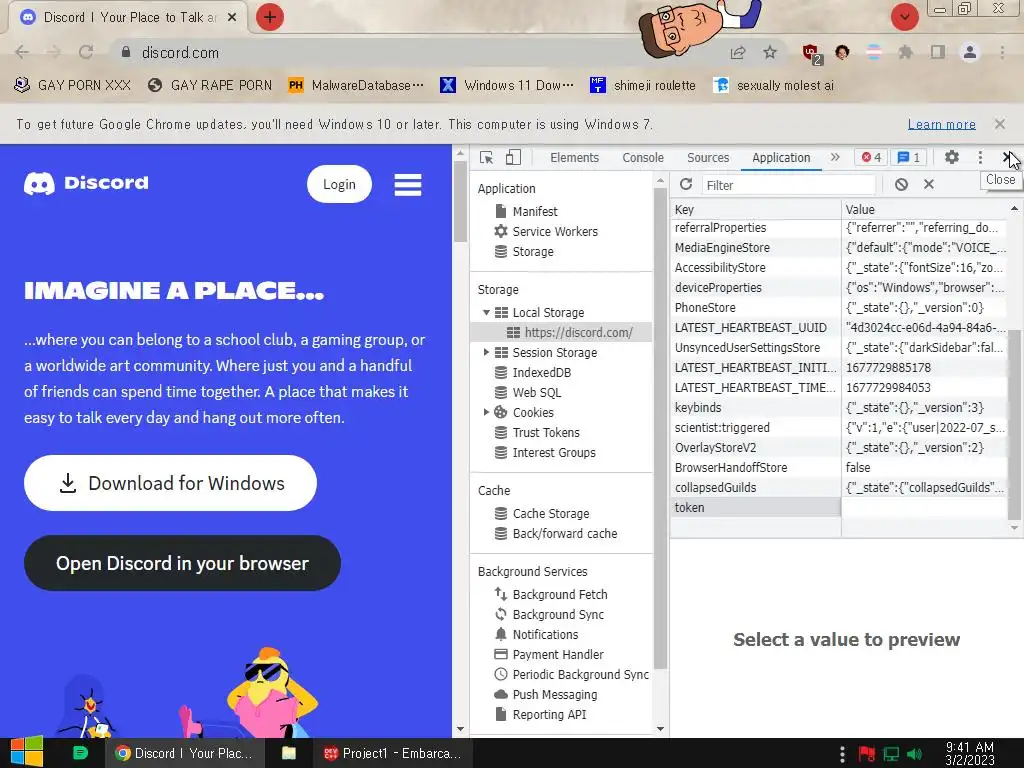Image resolution: width=1024 pixels, height=768 pixels.
Task: Select the token key row
Action: [839, 507]
